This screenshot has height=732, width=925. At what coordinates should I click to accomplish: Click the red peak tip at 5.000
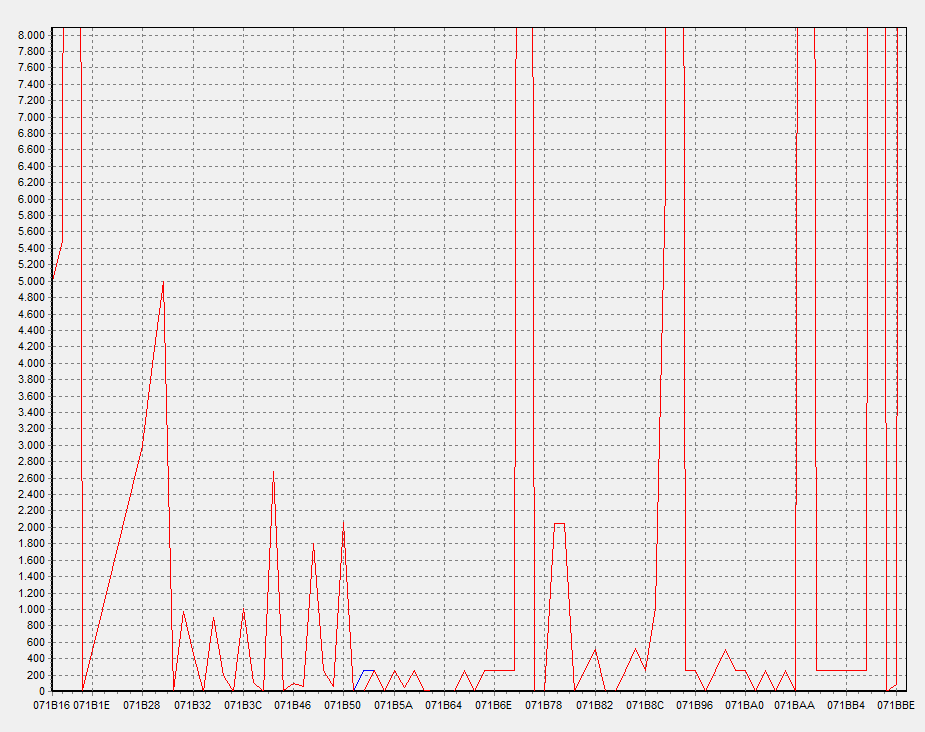point(163,283)
